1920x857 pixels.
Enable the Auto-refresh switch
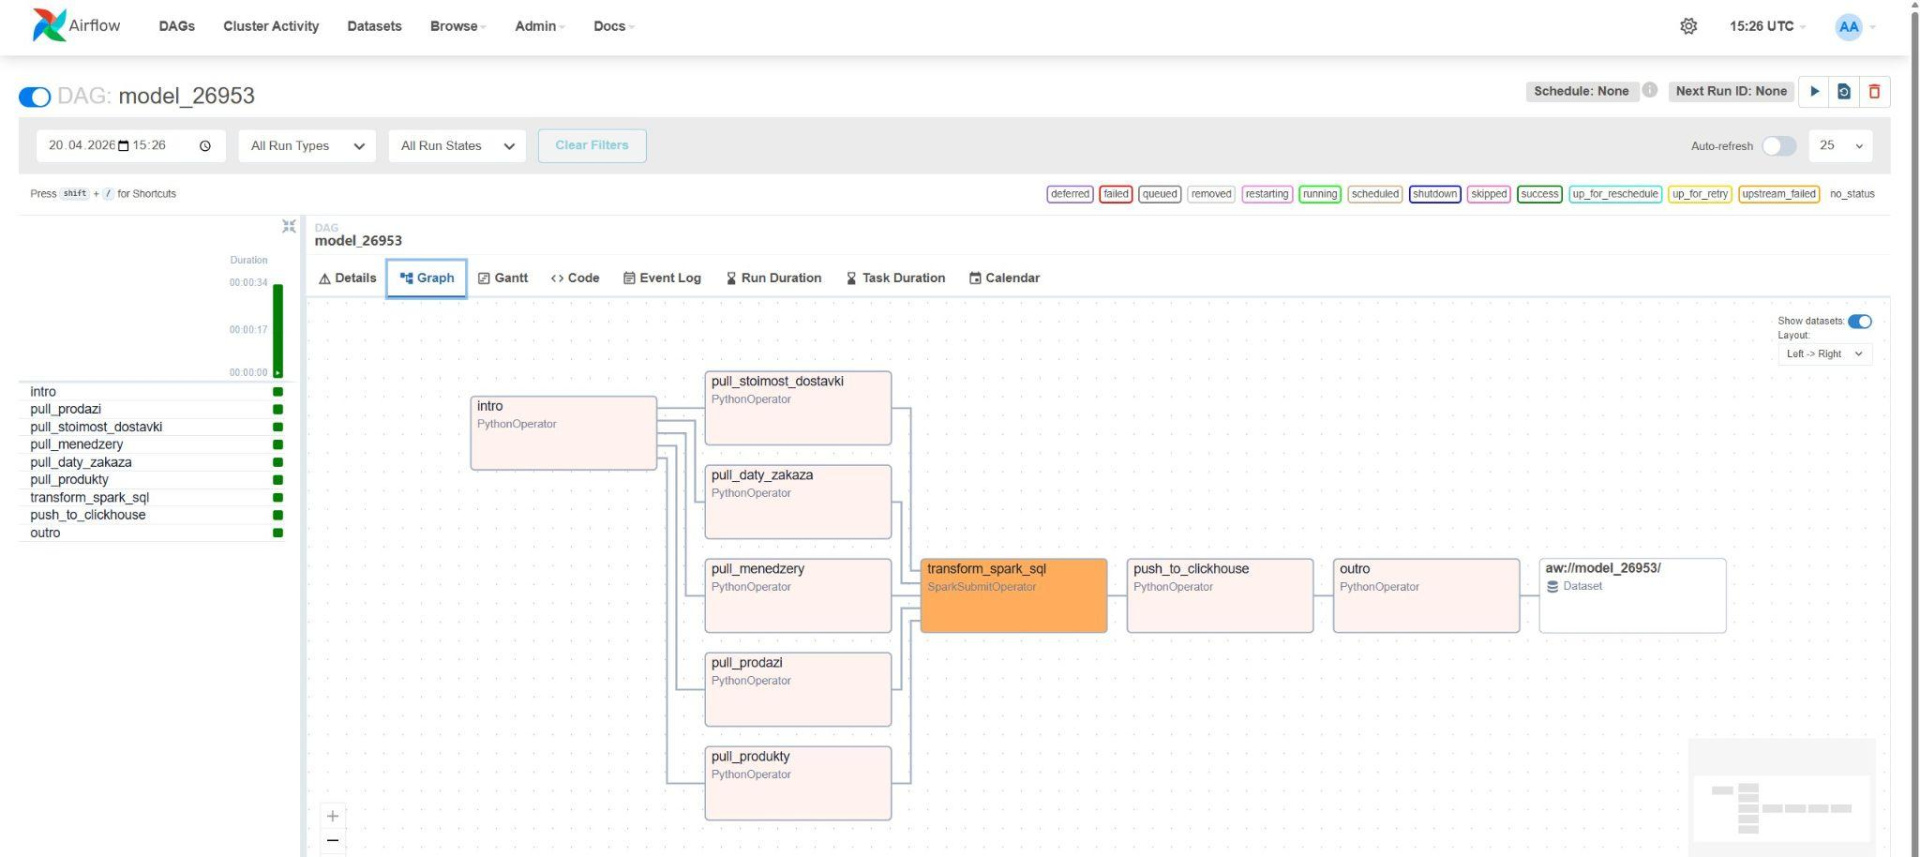point(1778,146)
